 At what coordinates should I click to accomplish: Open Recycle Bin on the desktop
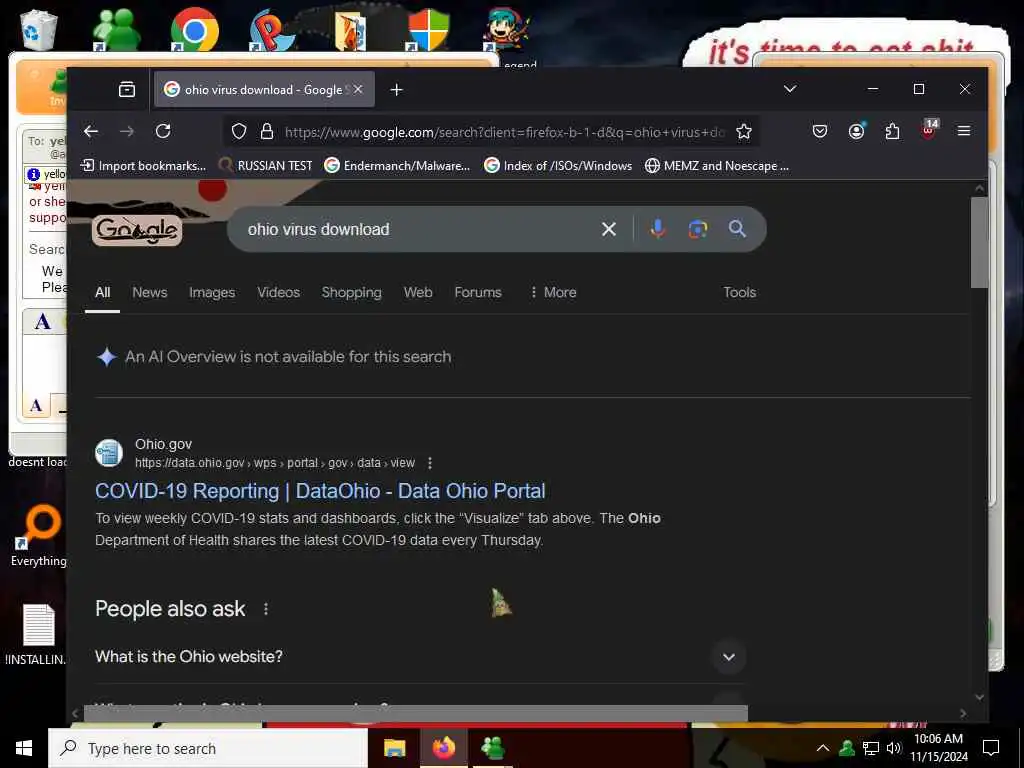point(39,29)
